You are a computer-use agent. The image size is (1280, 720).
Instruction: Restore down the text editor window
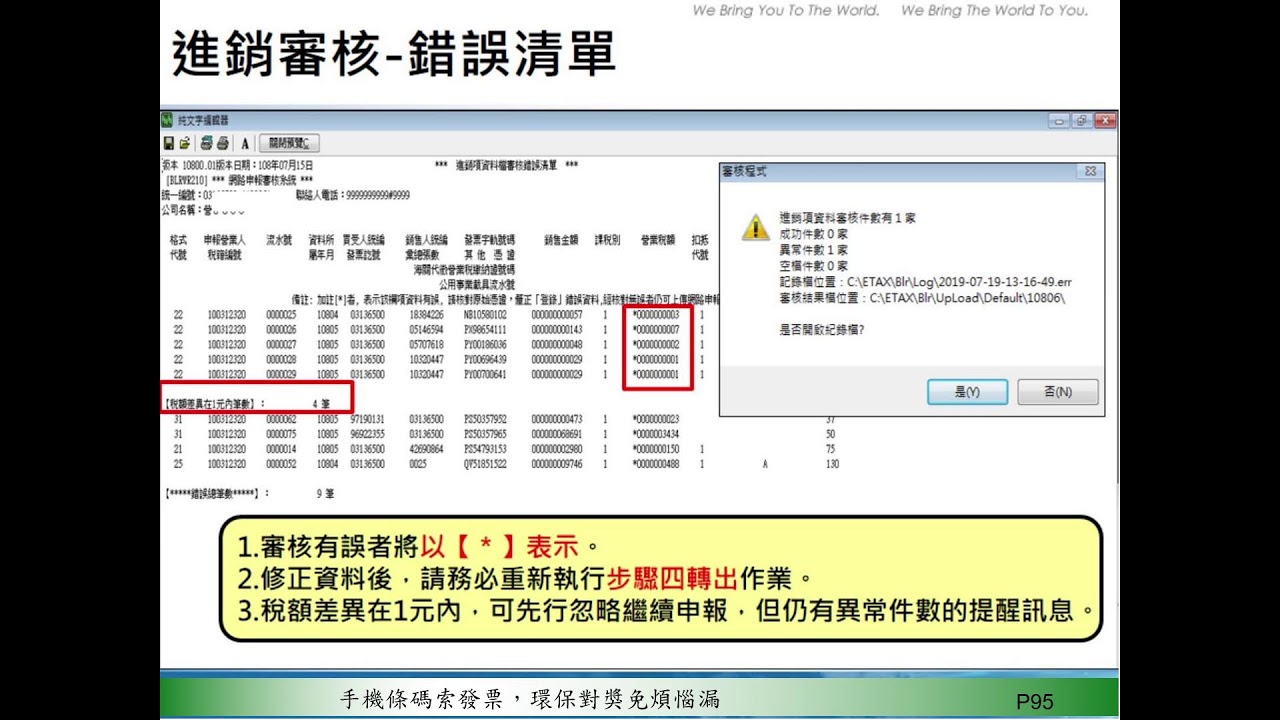coord(1081,120)
